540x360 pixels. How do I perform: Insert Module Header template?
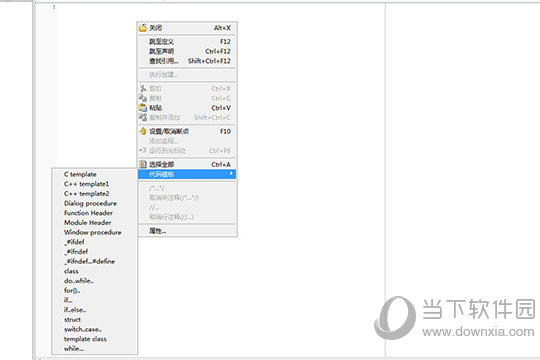pos(95,223)
